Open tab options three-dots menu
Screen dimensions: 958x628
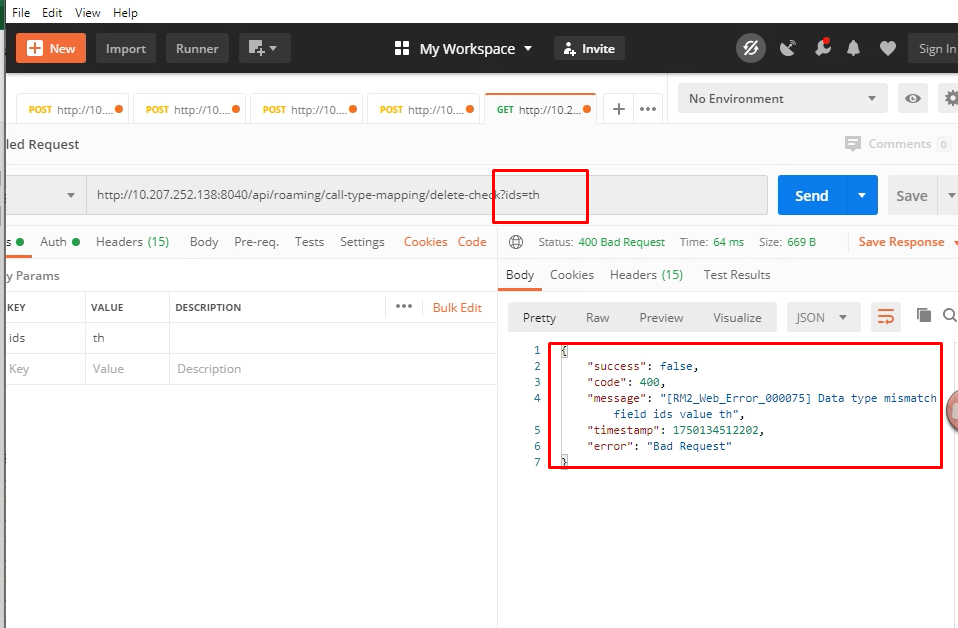pos(647,109)
